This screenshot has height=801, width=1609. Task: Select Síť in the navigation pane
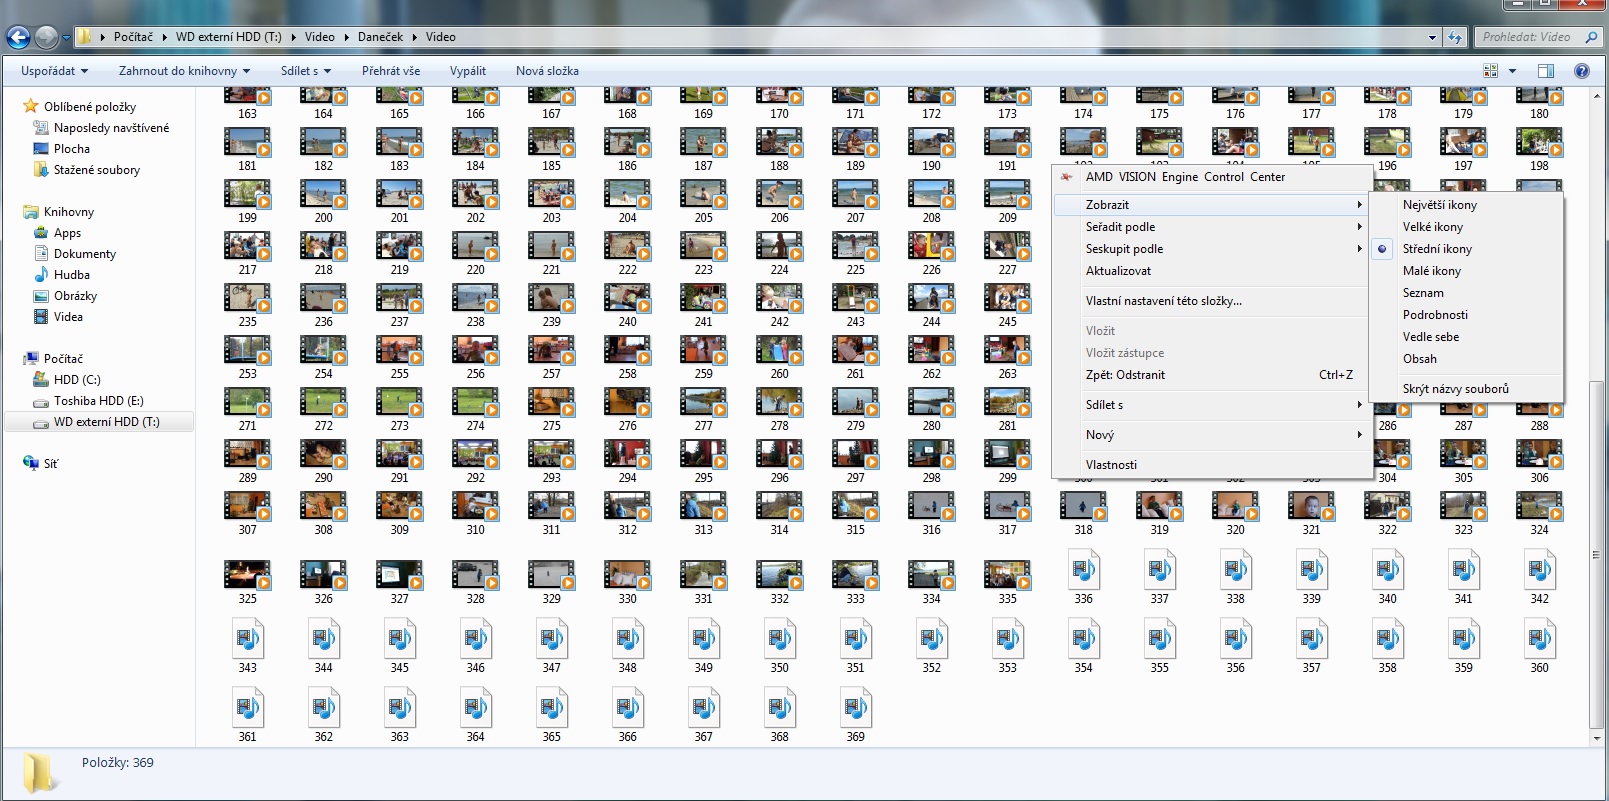(x=50, y=464)
